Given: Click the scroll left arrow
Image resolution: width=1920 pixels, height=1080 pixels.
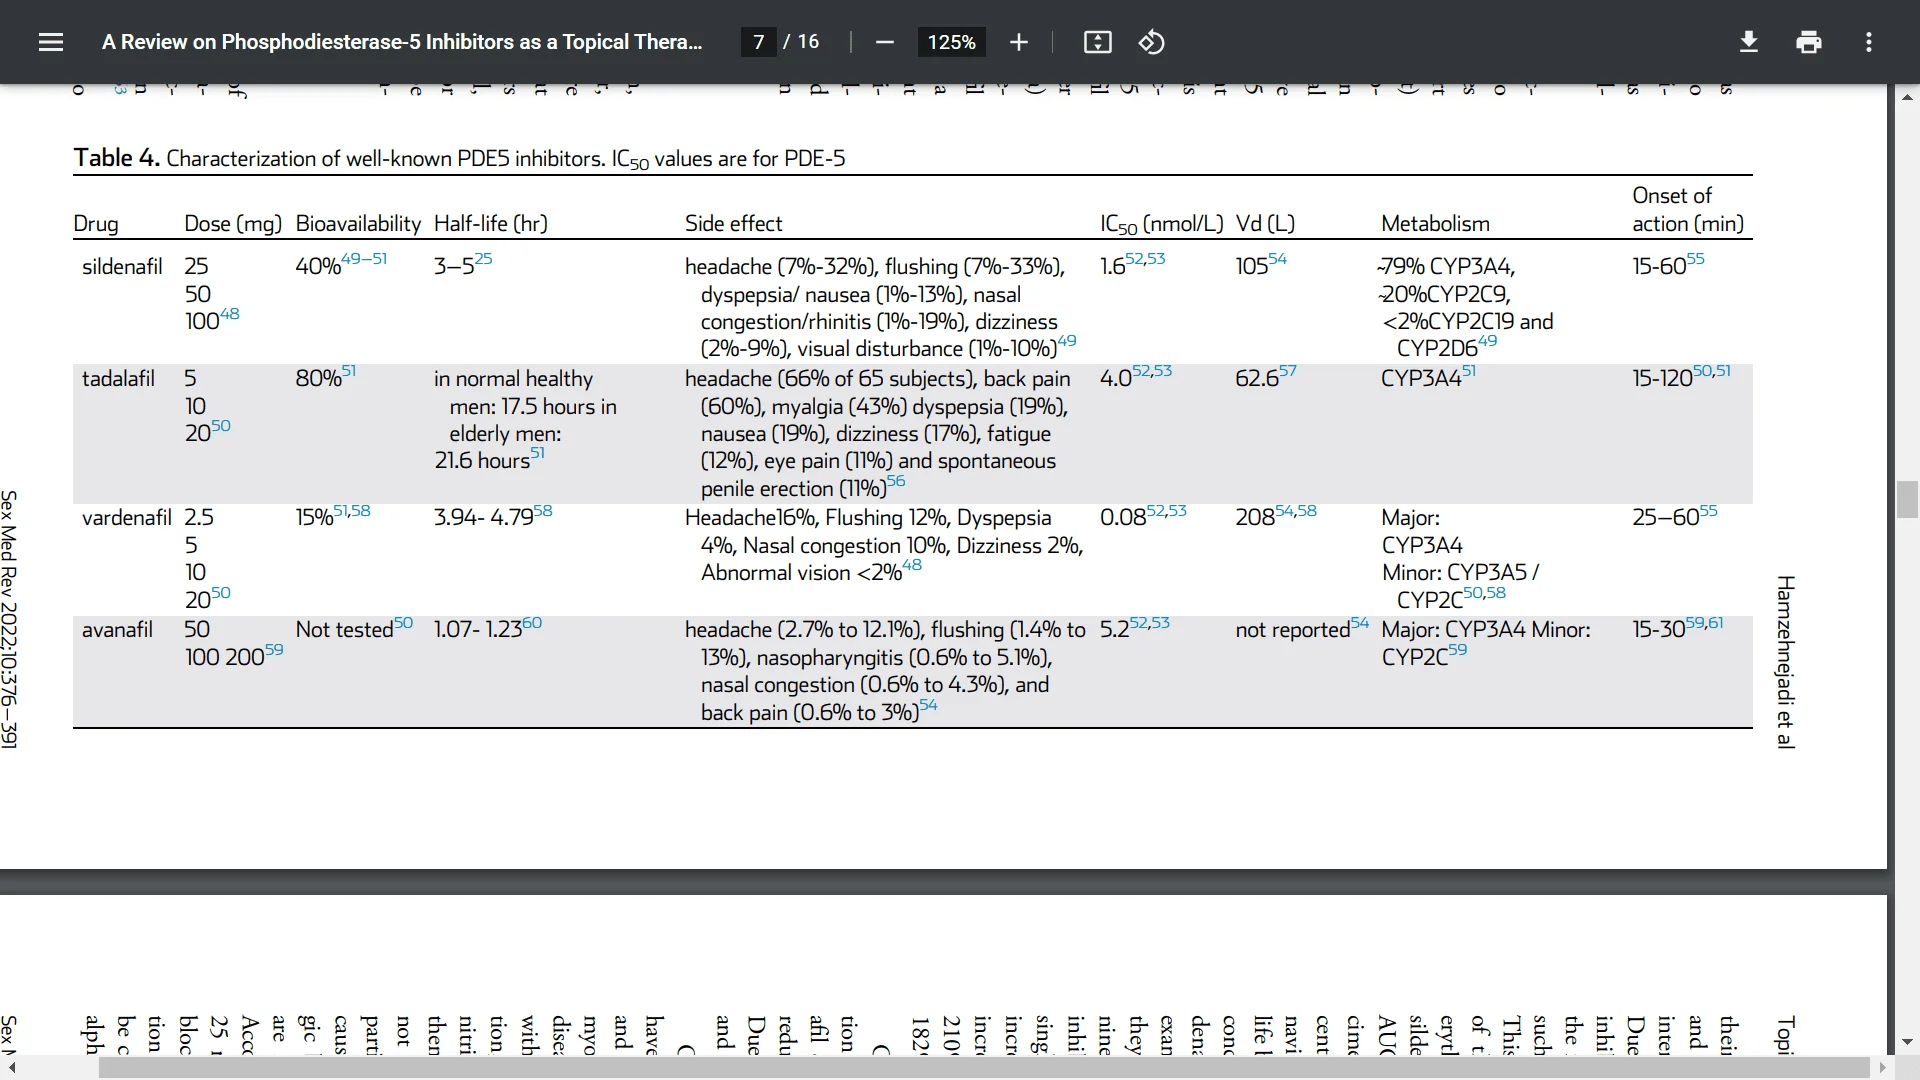Looking at the screenshot, I should (x=11, y=1067).
